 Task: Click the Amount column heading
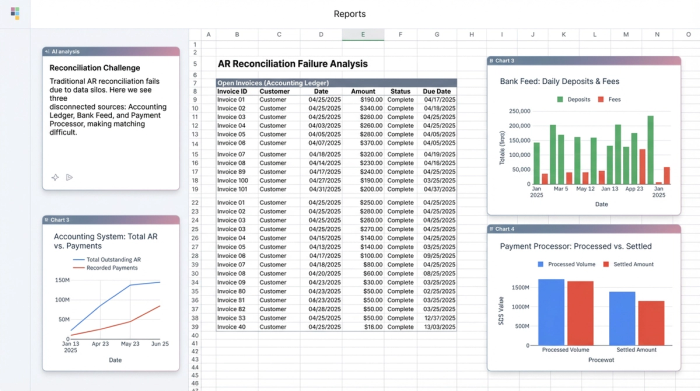[363, 92]
